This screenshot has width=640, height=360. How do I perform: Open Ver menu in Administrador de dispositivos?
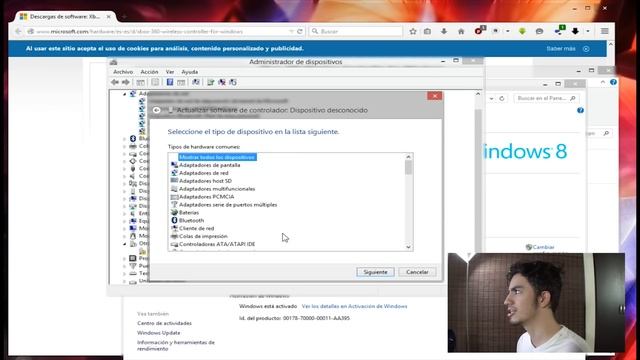(170, 72)
